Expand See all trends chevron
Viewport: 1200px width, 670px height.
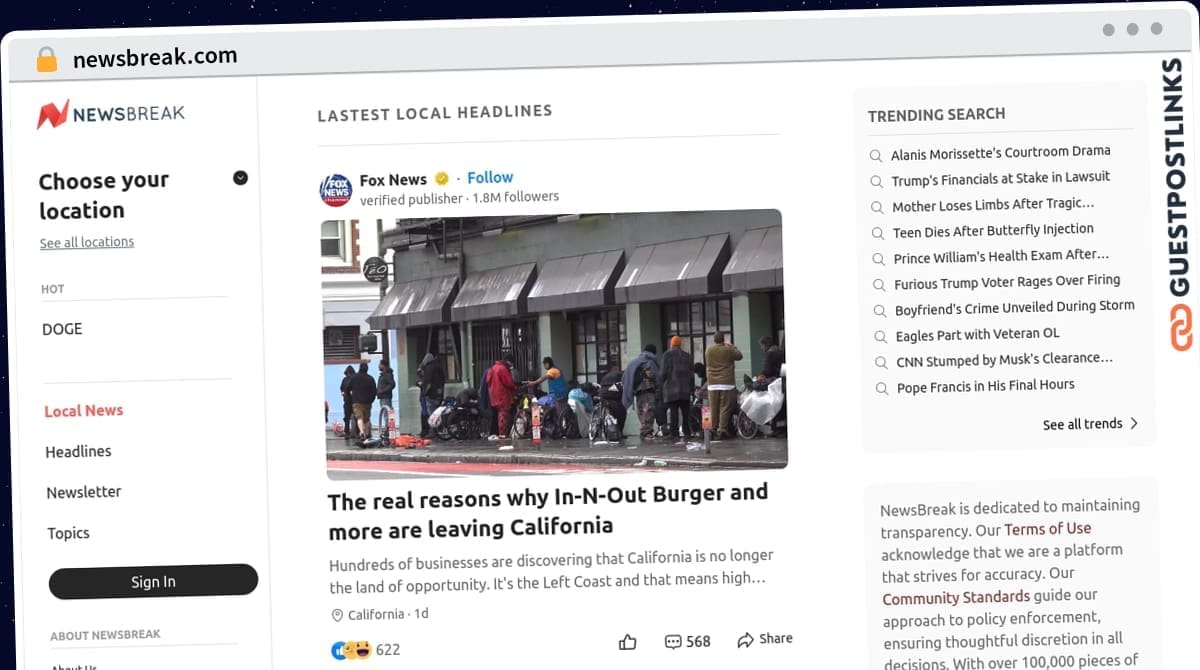[x=1134, y=423]
